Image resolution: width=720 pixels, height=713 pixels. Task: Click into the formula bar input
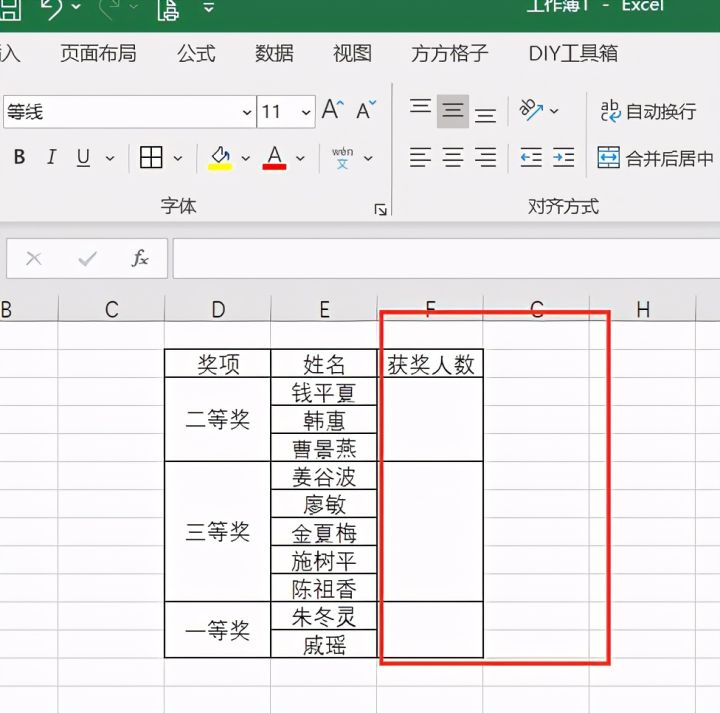click(x=446, y=258)
